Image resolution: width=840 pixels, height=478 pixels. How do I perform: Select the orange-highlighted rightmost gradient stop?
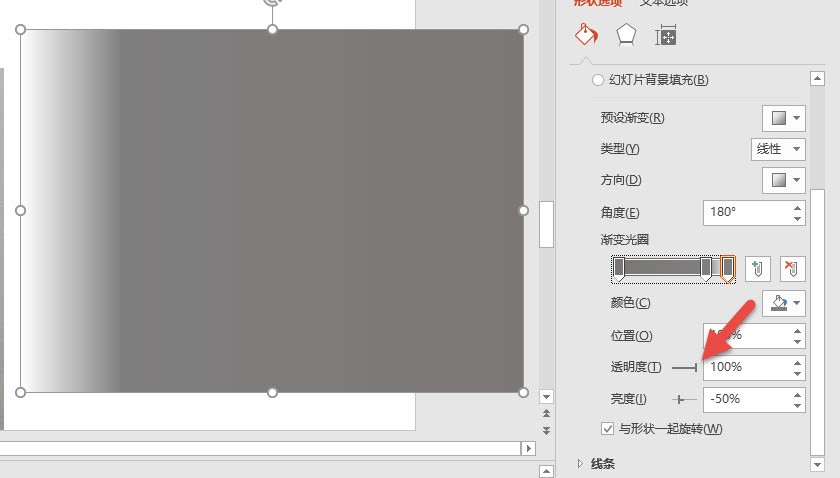click(x=727, y=268)
